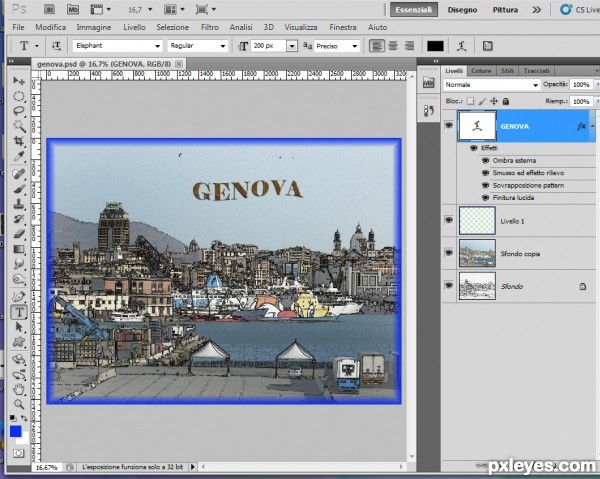Switch to the Stili tab
The image size is (600, 479).
pos(507,71)
